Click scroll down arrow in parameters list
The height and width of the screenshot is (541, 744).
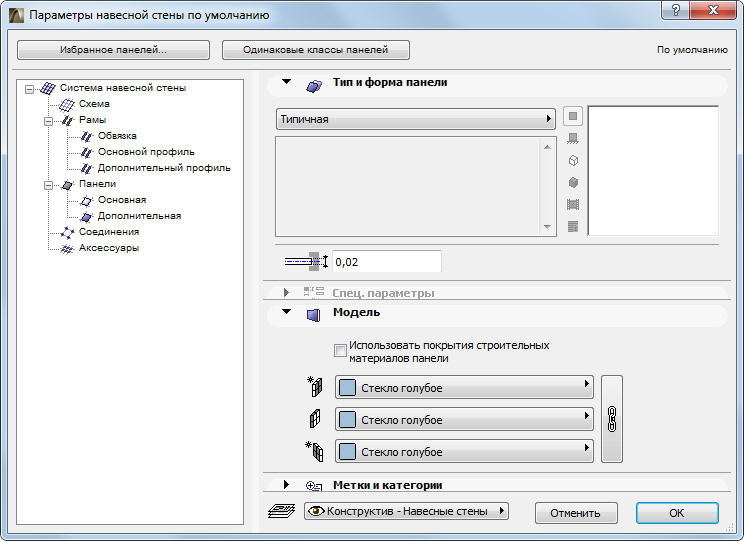coord(547,227)
